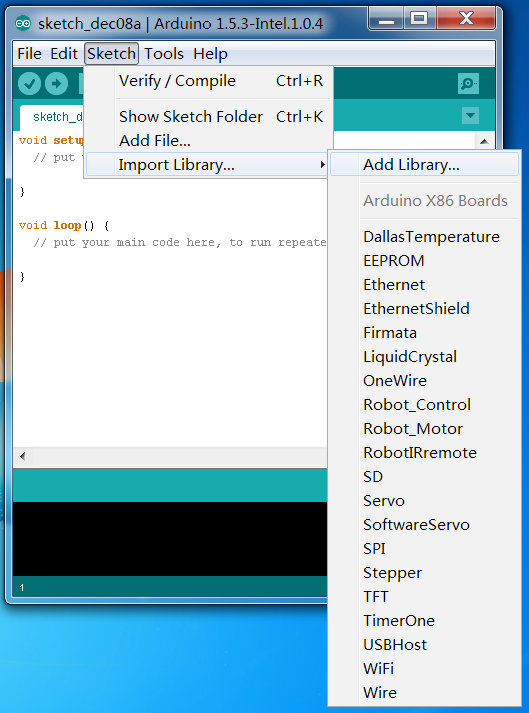Open the File menu
529x713 pixels.
(29, 54)
